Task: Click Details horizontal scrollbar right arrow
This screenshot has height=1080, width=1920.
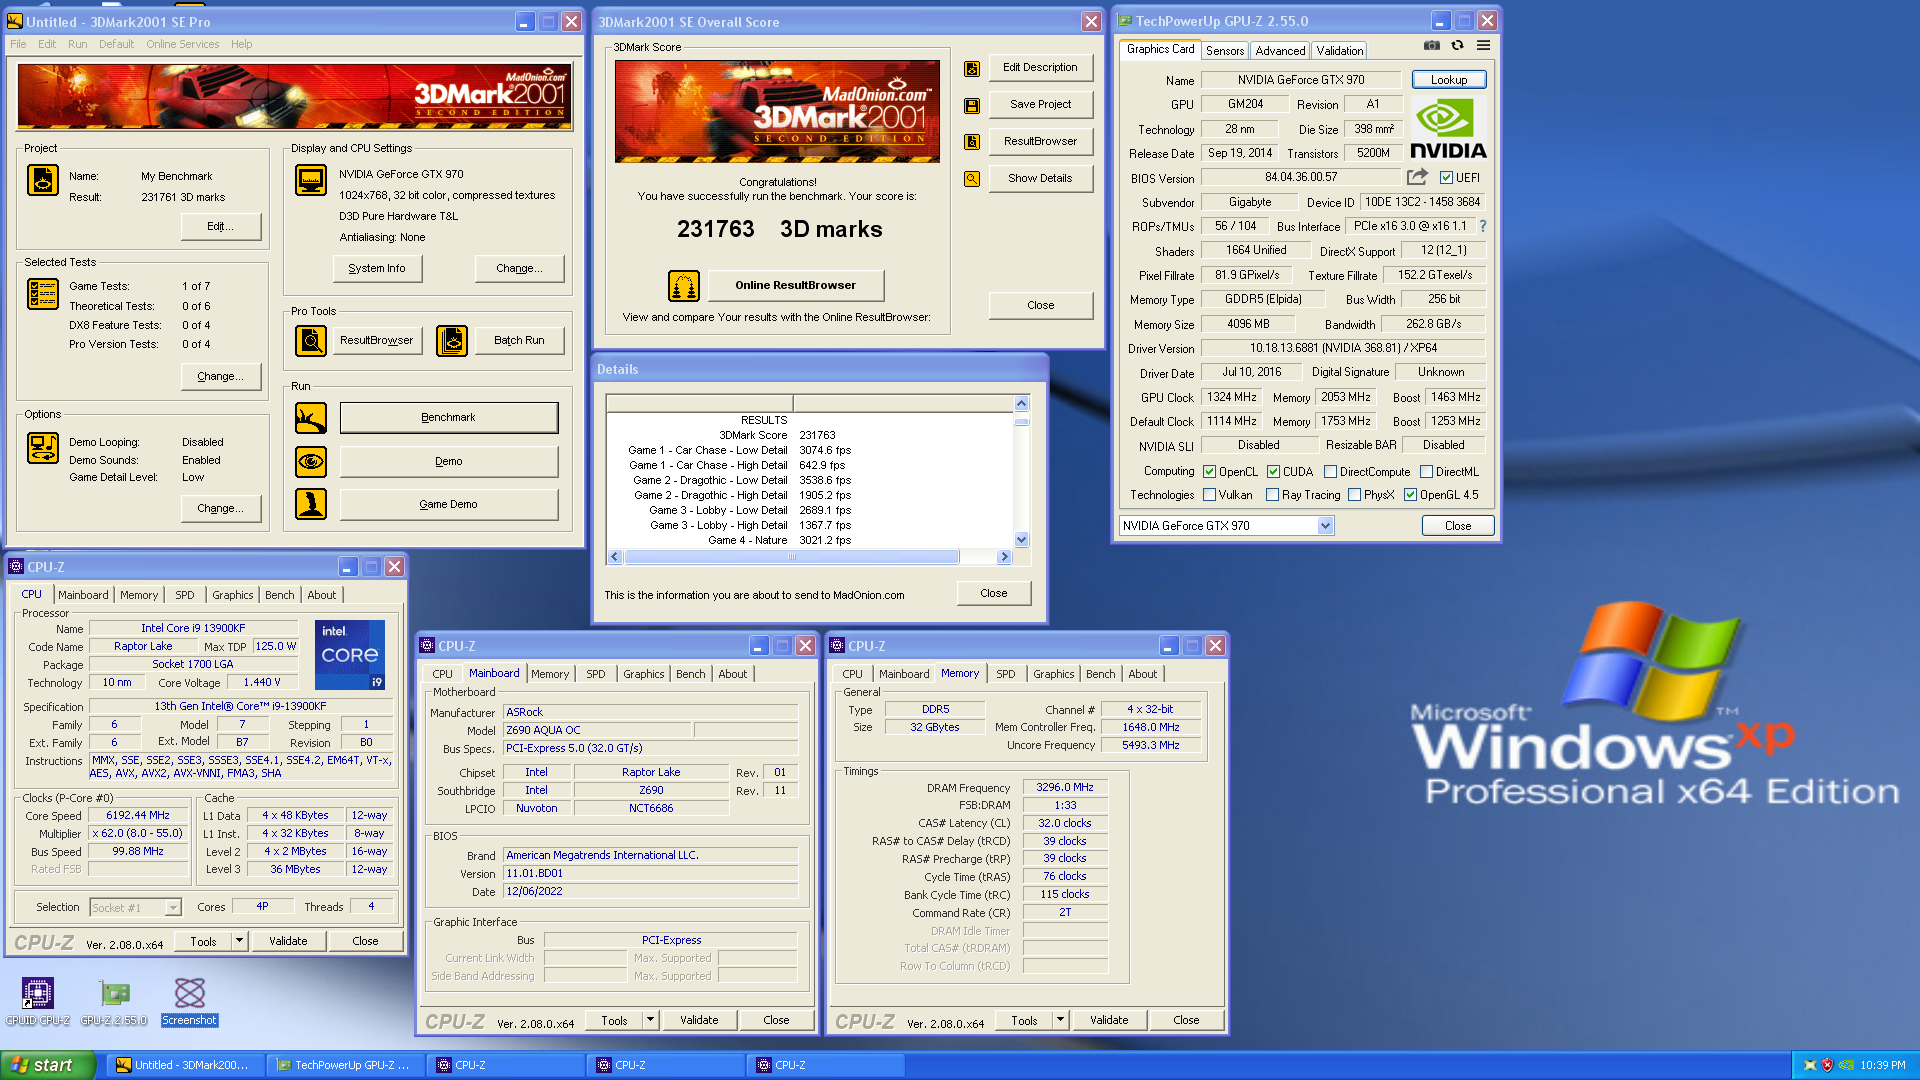Action: (1004, 557)
